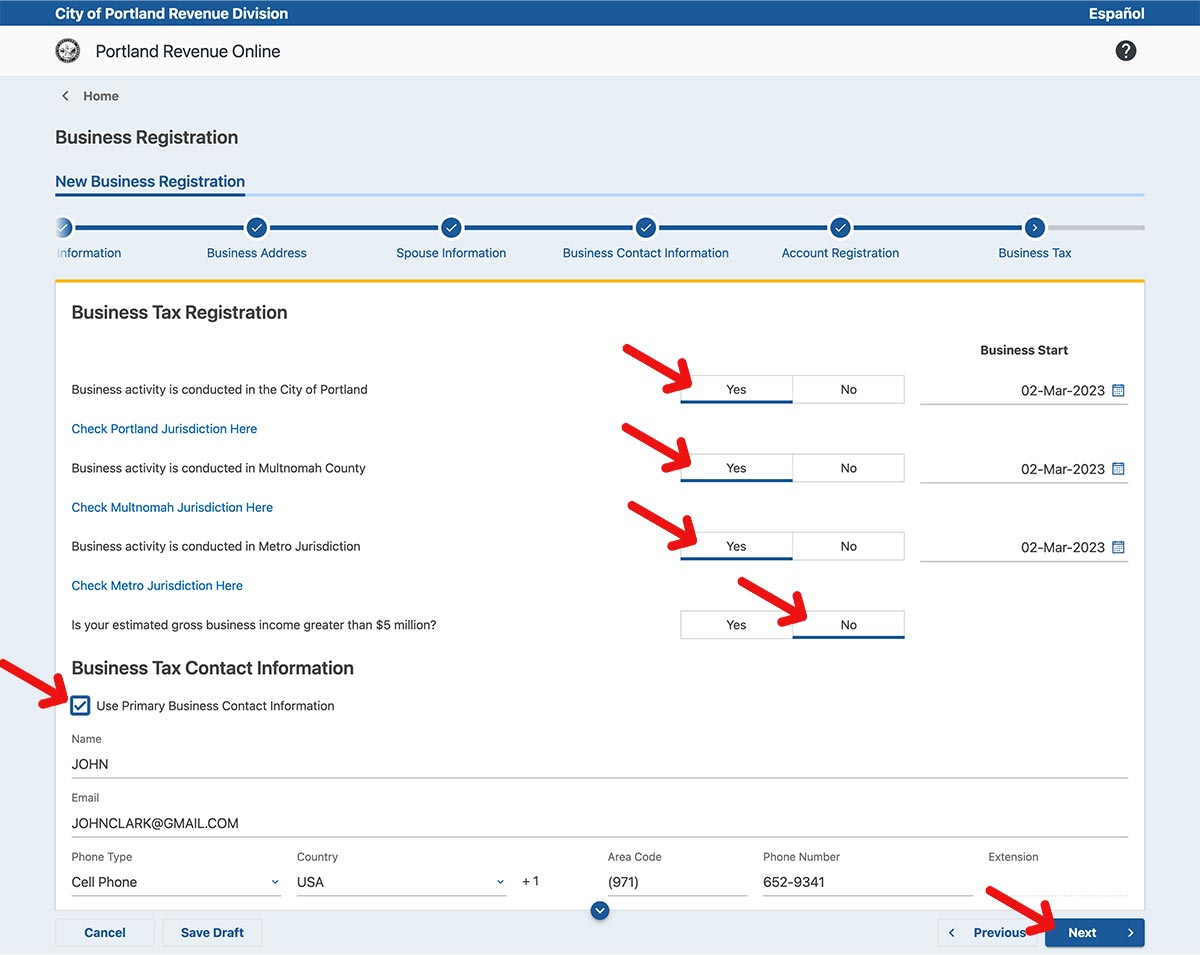1200x955 pixels.
Task: Expand the form using the down chevron button
Action: (x=600, y=910)
